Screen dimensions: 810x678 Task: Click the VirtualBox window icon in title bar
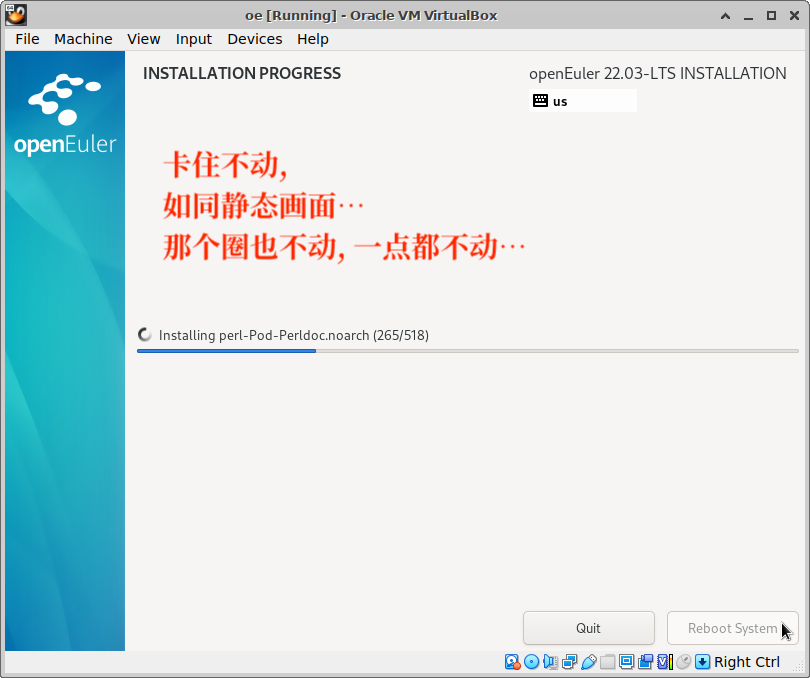16,15
